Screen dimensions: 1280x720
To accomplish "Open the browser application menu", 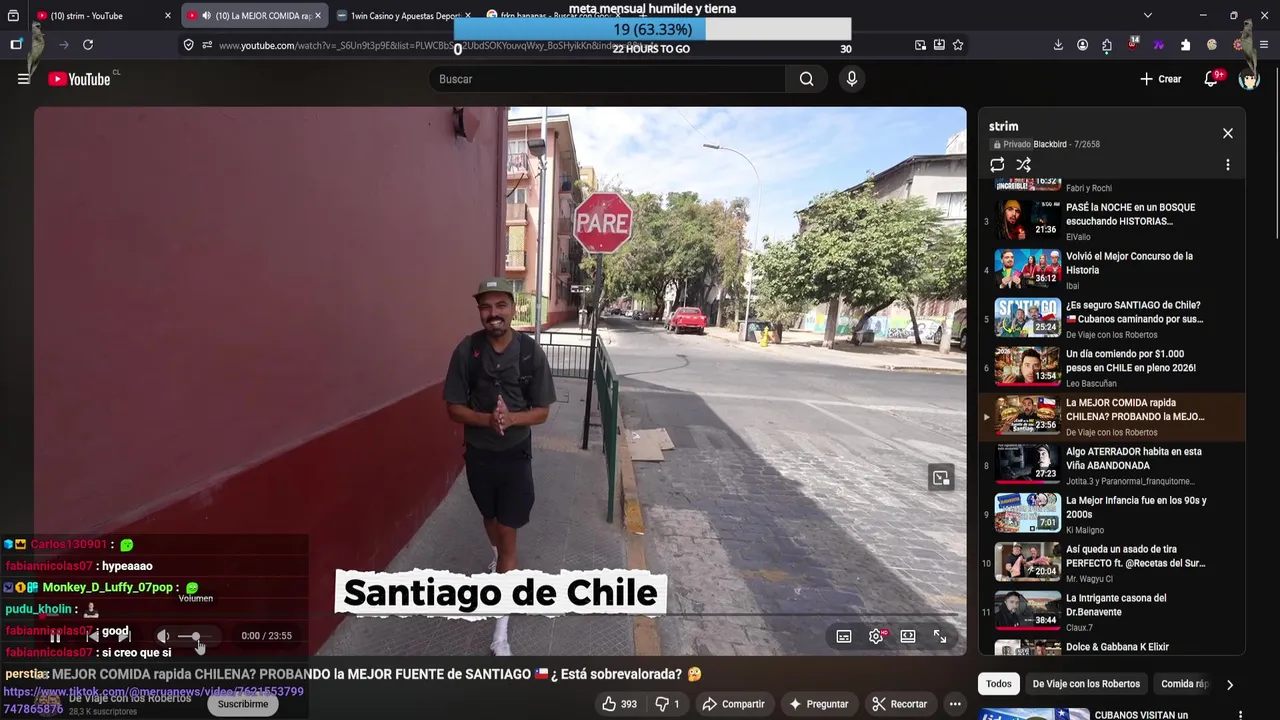I will pyautogui.click(x=1264, y=45).
